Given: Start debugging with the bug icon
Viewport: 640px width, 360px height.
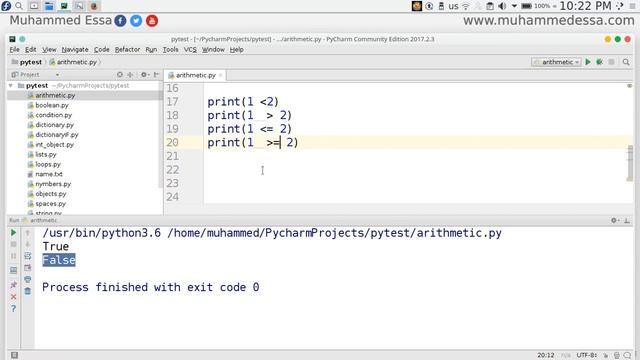Looking at the screenshot, I should click(600, 62).
